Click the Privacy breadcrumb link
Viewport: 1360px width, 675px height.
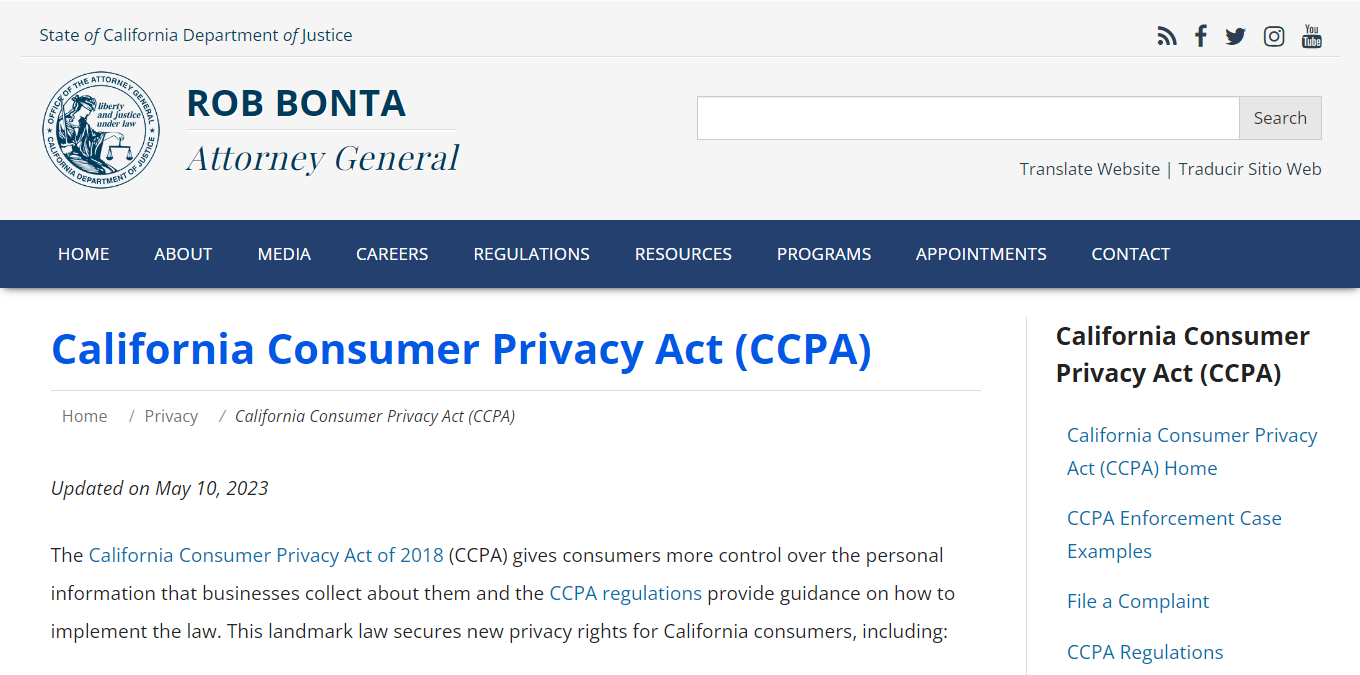click(171, 415)
